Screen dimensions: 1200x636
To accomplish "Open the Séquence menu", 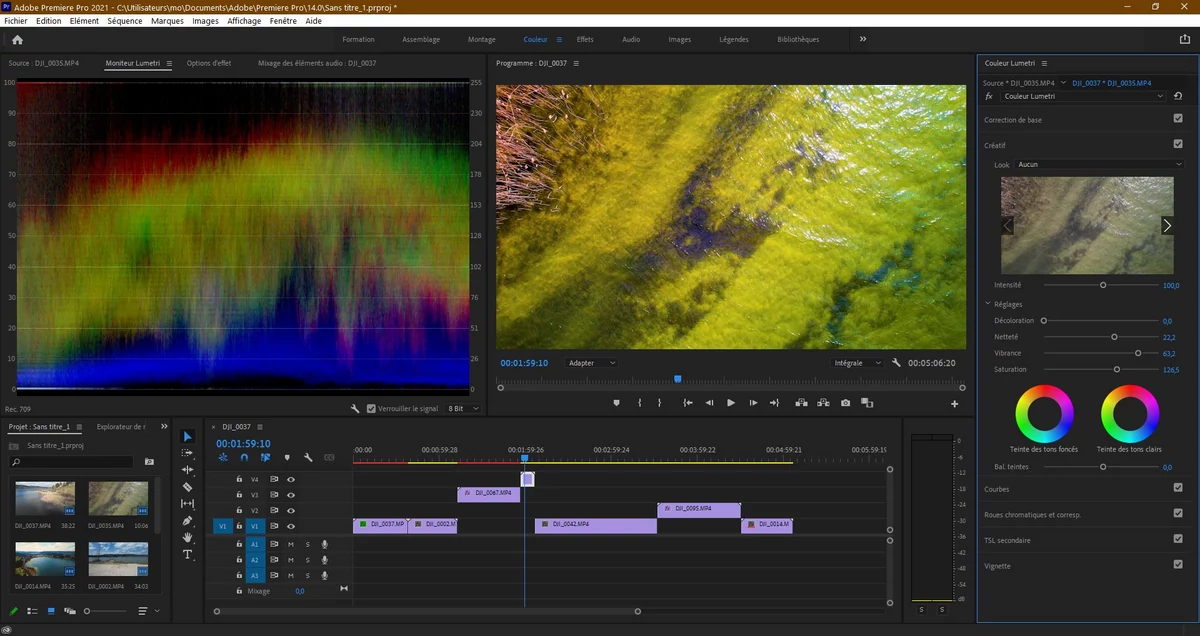I will click(x=125, y=21).
